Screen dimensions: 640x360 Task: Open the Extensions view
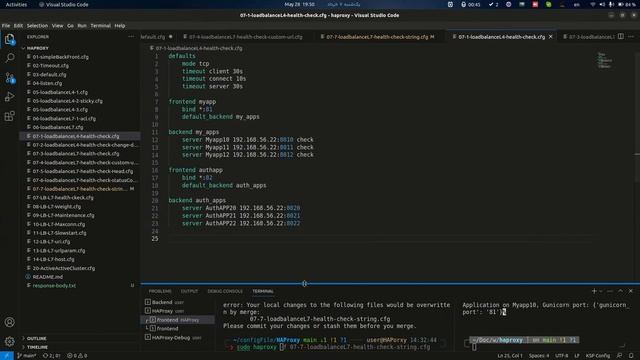(9, 116)
